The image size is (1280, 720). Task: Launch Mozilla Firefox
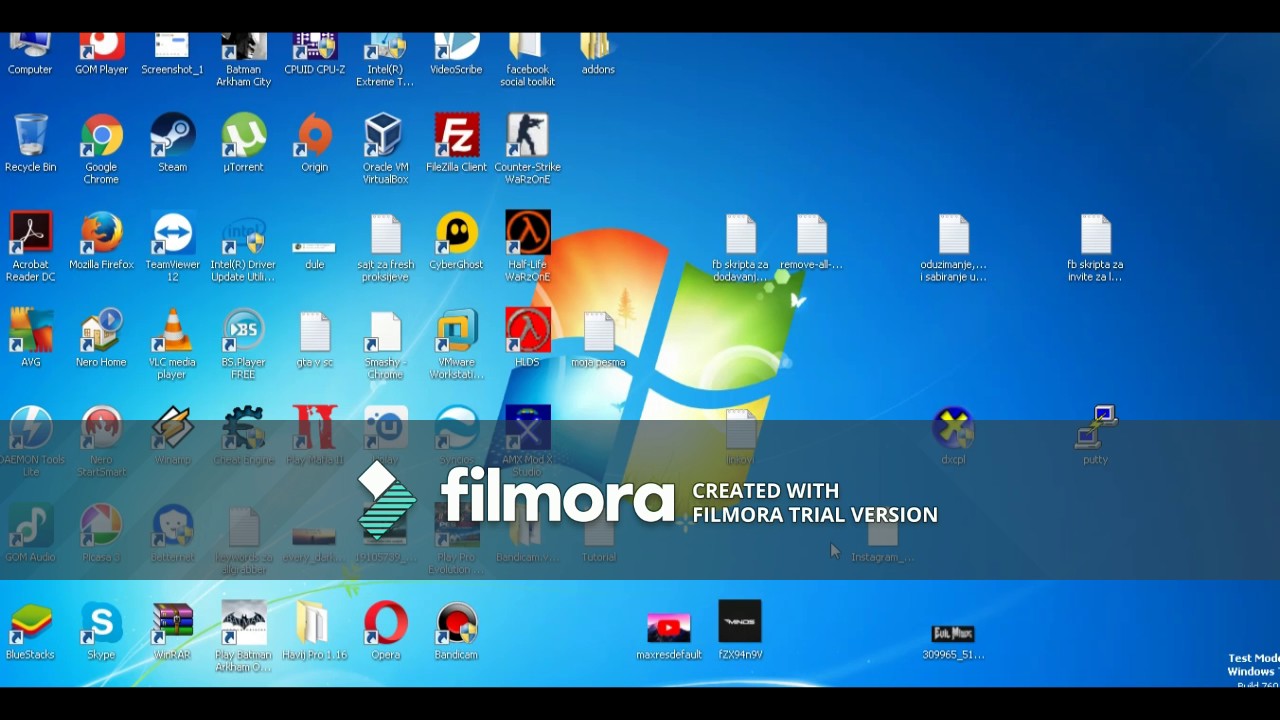(101, 234)
